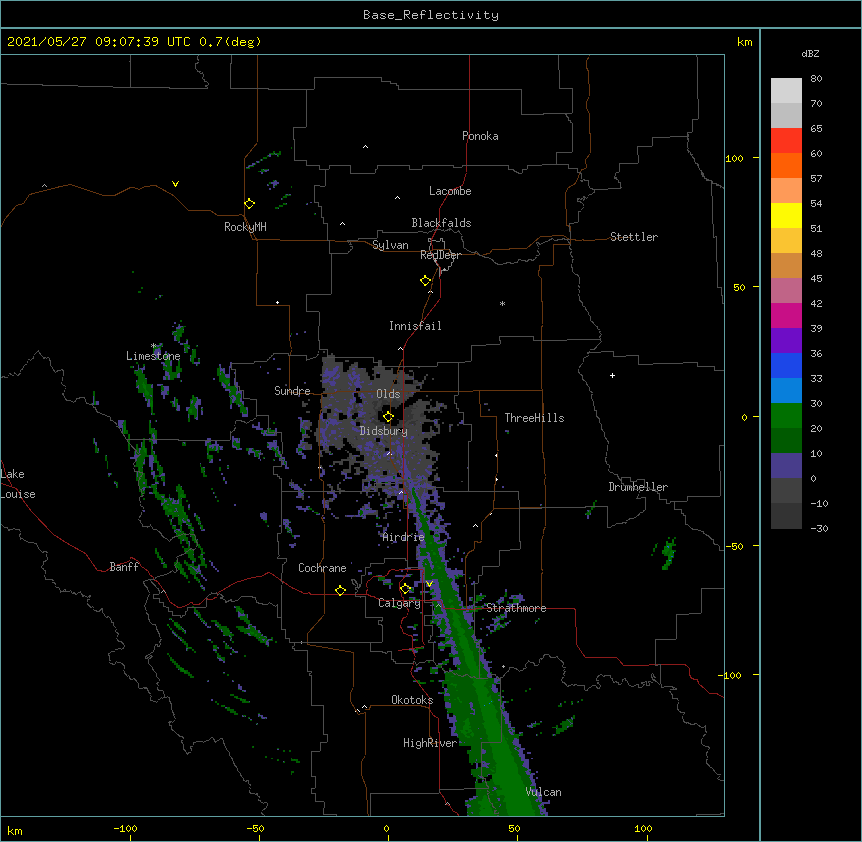Click the Strathmore town label
The image size is (862, 842).
click(x=516, y=608)
